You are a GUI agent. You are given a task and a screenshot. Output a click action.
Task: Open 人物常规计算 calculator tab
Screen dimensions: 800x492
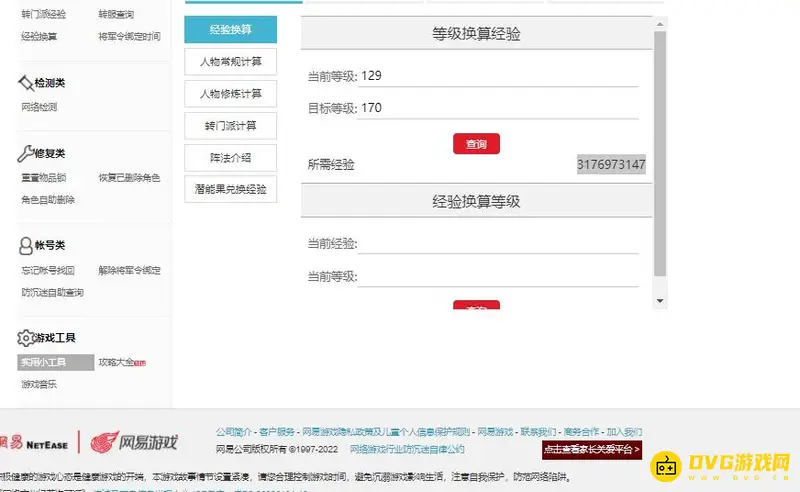(231, 62)
